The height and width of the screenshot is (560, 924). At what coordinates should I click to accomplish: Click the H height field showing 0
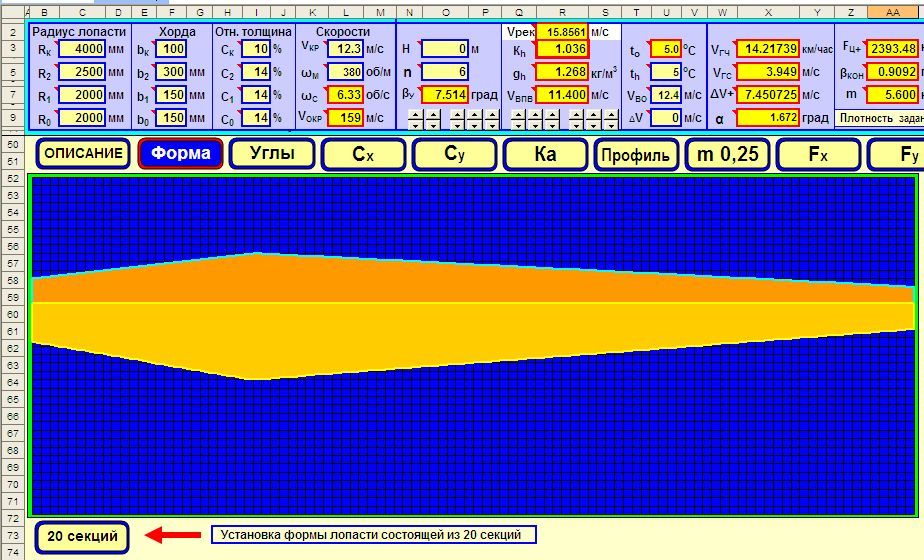444,49
